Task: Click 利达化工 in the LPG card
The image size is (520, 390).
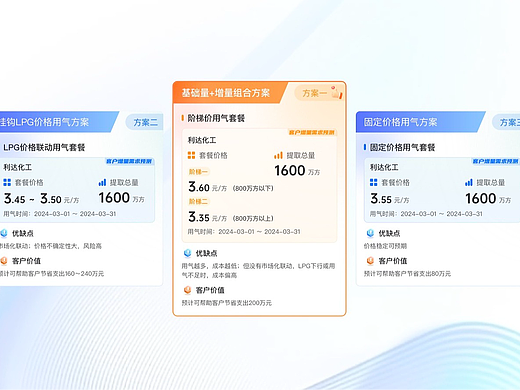Action: pyautogui.click(x=18, y=167)
